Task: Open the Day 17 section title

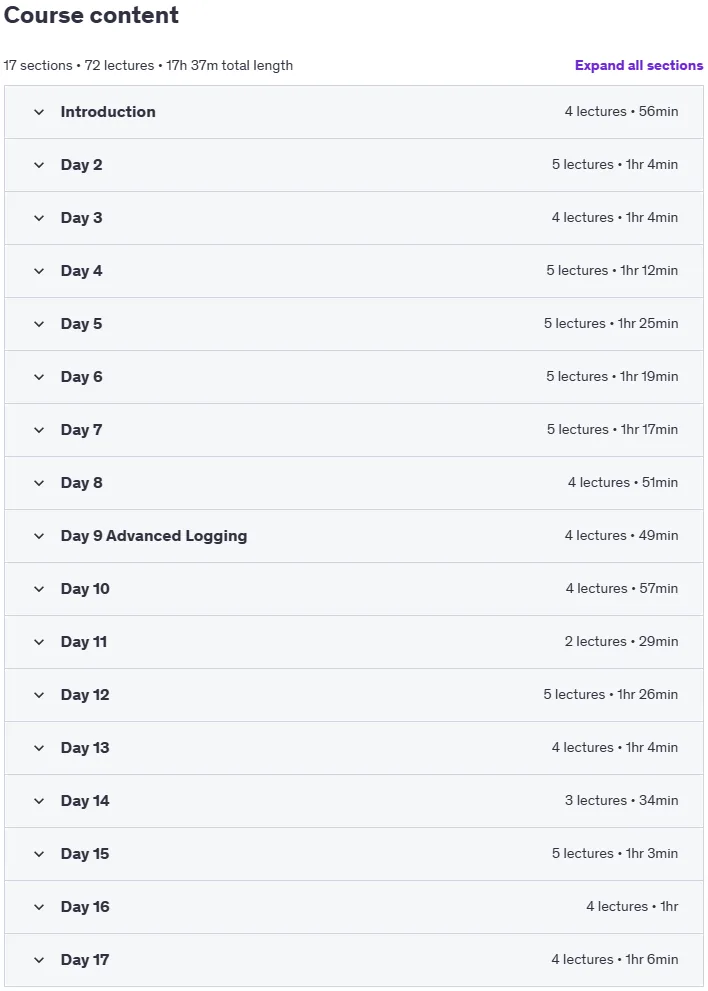Action: pyautogui.click(x=85, y=960)
